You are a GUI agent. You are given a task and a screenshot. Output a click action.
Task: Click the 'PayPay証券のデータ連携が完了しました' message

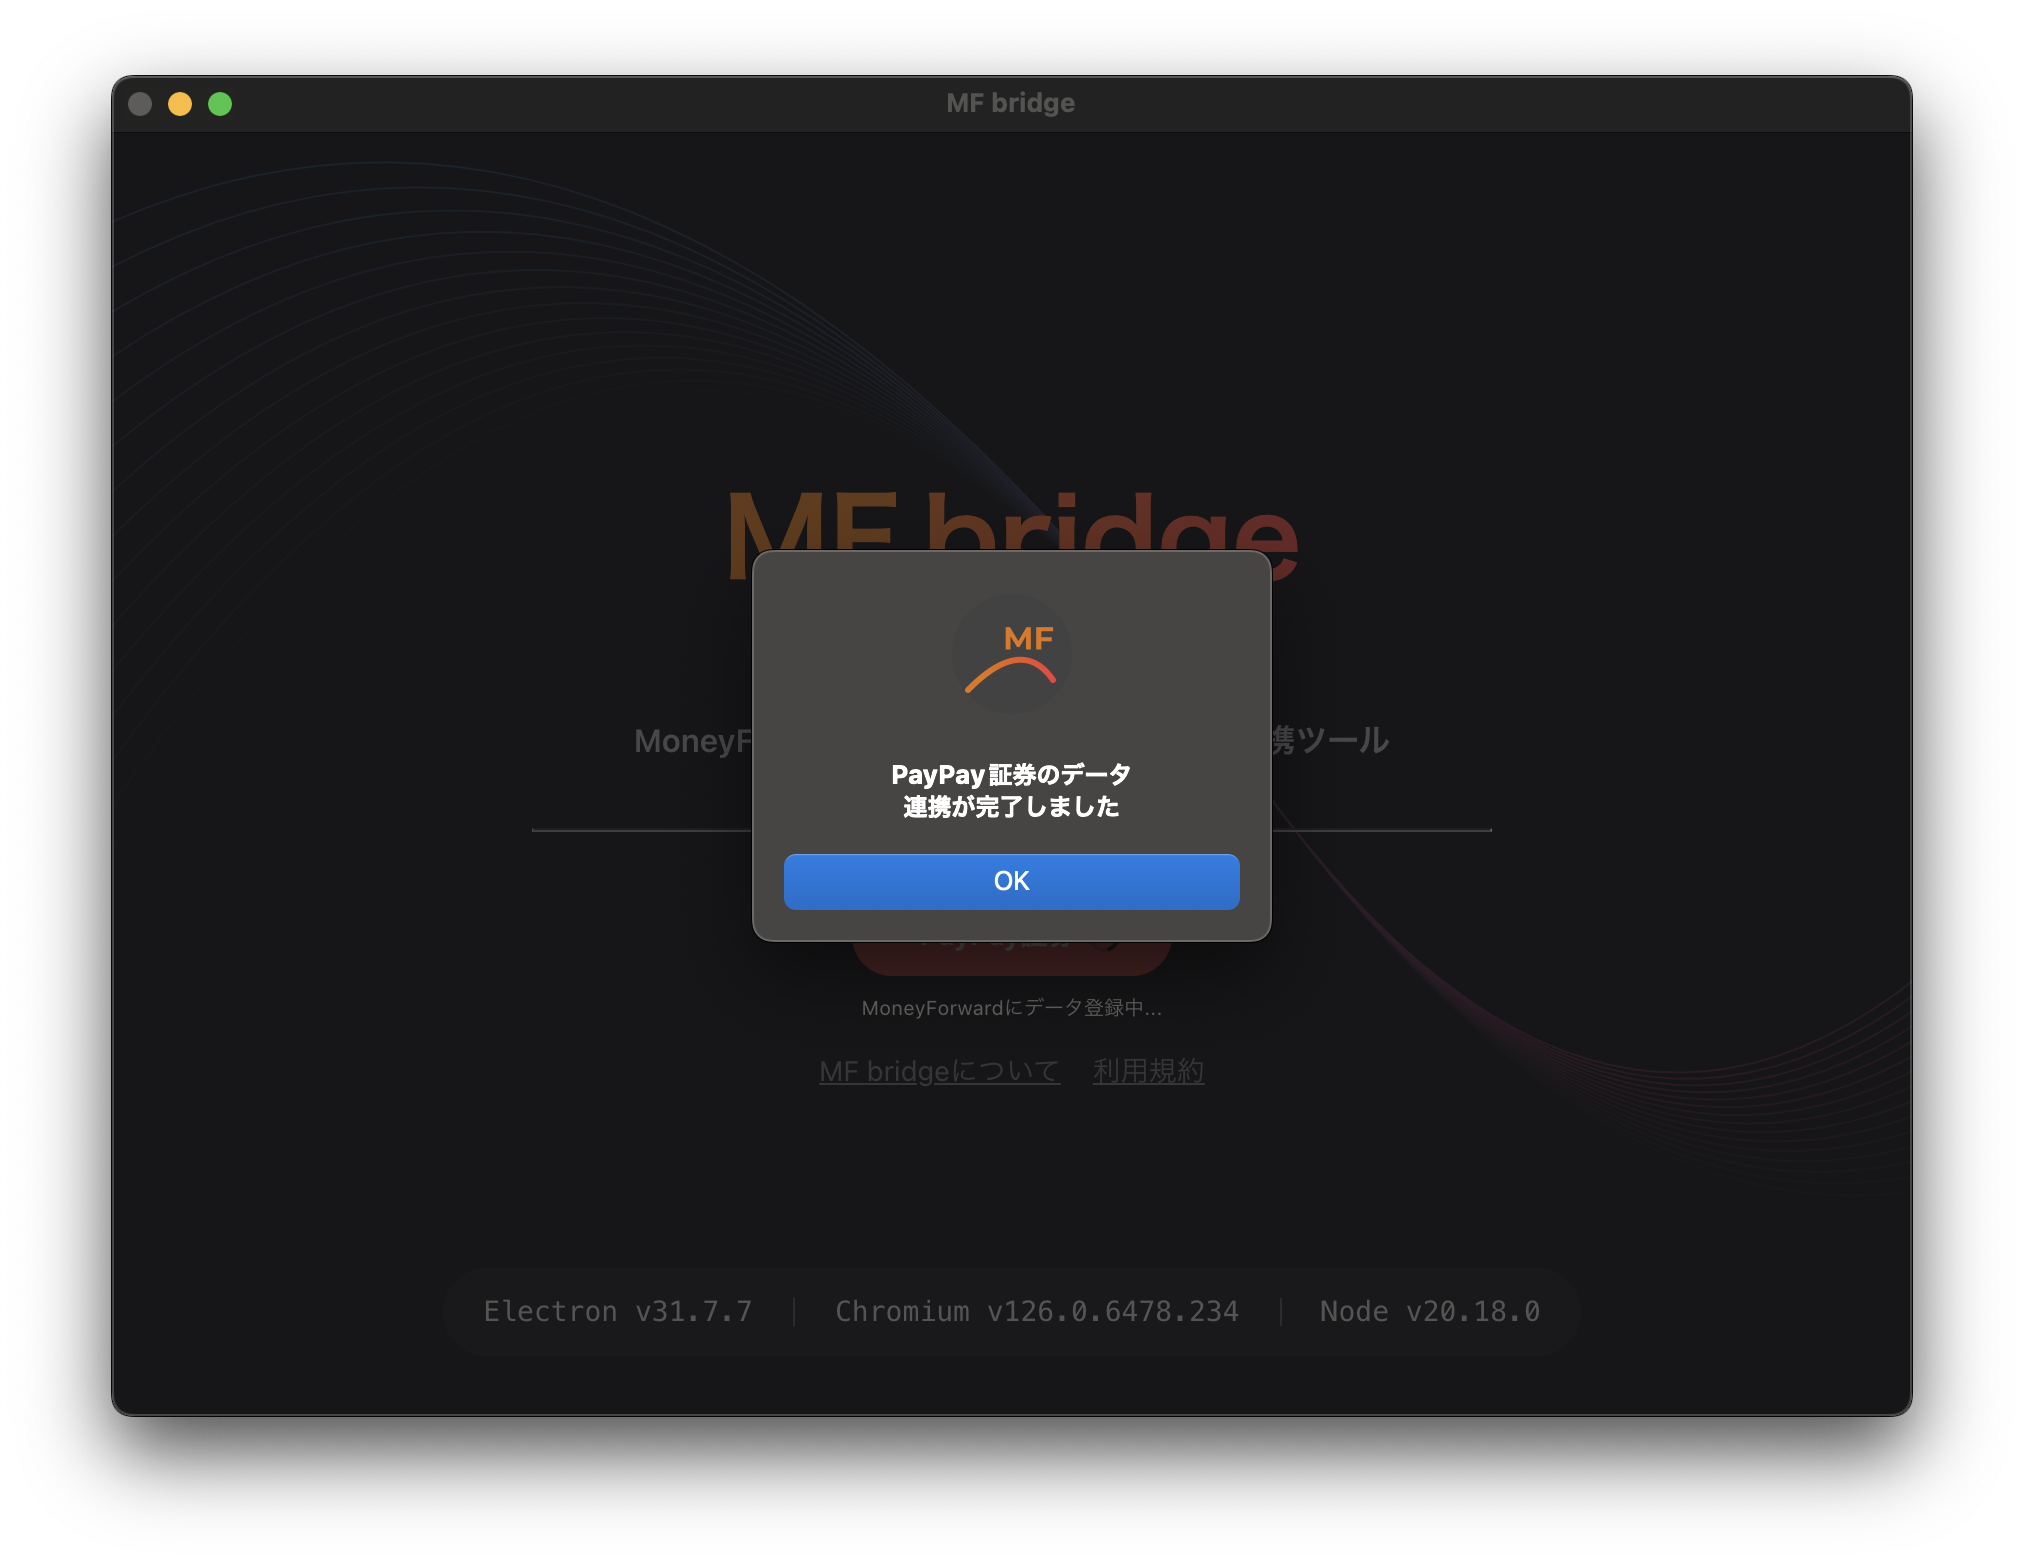(x=1011, y=790)
